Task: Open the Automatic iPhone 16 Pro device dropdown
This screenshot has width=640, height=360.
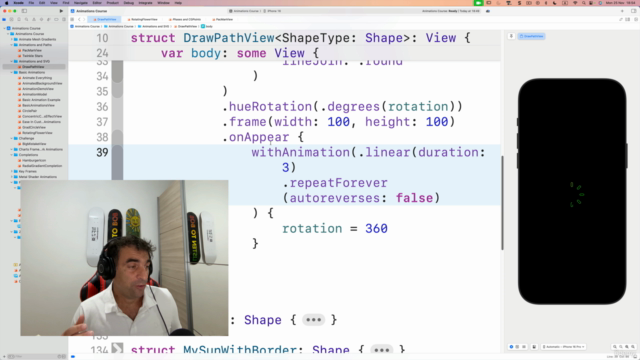Action: (x=563, y=347)
